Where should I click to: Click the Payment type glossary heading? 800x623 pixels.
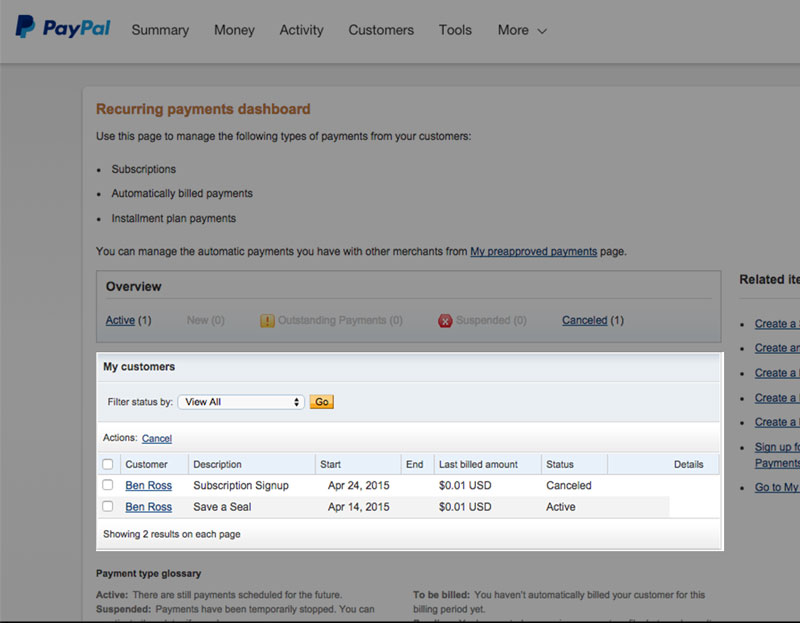pos(148,574)
